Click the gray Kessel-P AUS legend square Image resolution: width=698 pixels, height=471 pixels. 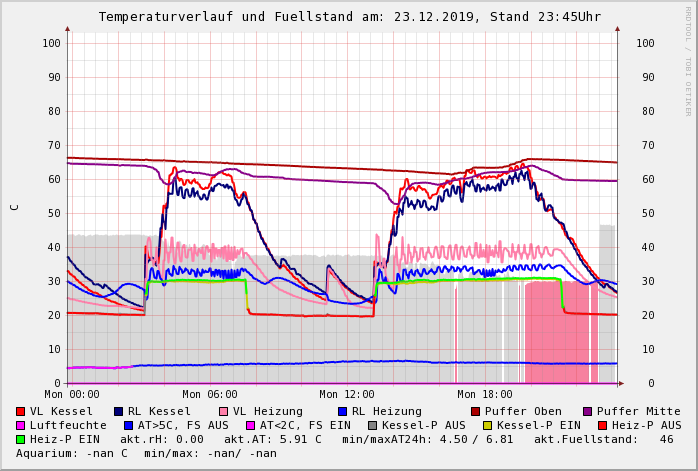pyautogui.click(x=373, y=425)
